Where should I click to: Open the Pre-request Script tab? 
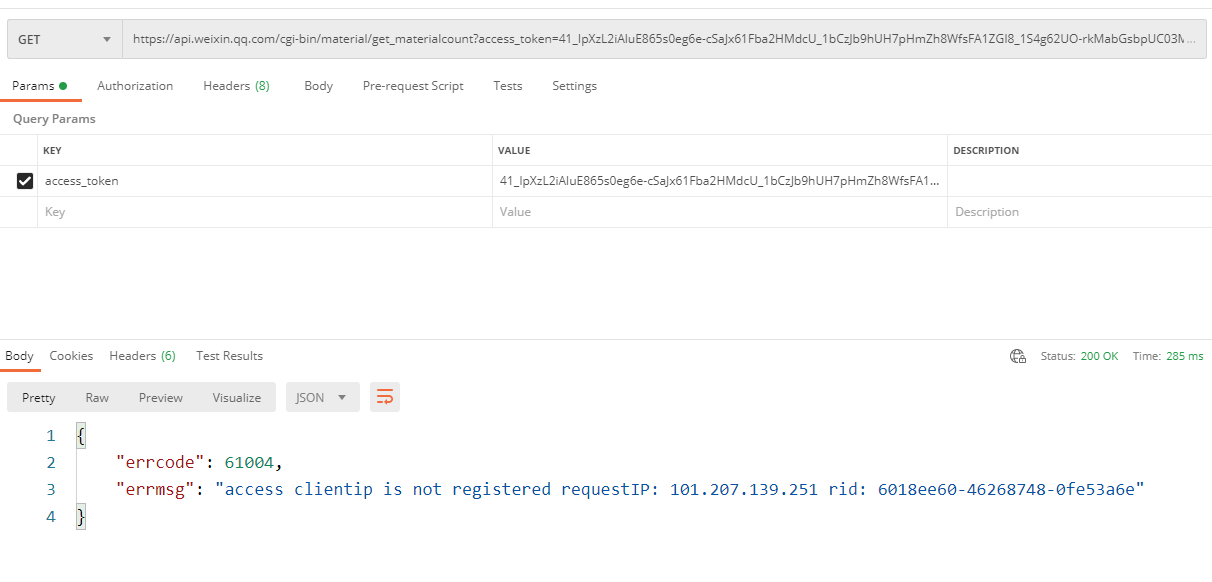click(x=413, y=86)
